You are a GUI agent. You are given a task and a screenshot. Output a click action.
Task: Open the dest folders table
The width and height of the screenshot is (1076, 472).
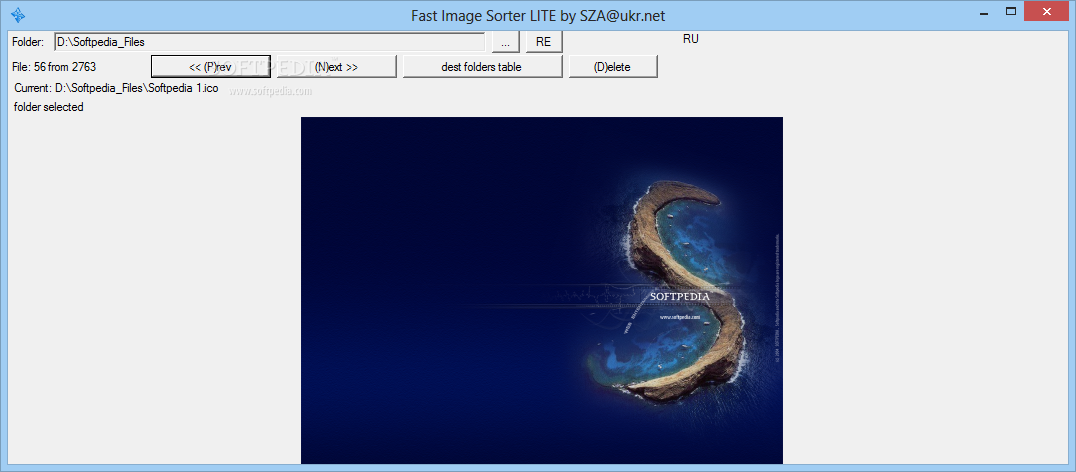point(482,67)
